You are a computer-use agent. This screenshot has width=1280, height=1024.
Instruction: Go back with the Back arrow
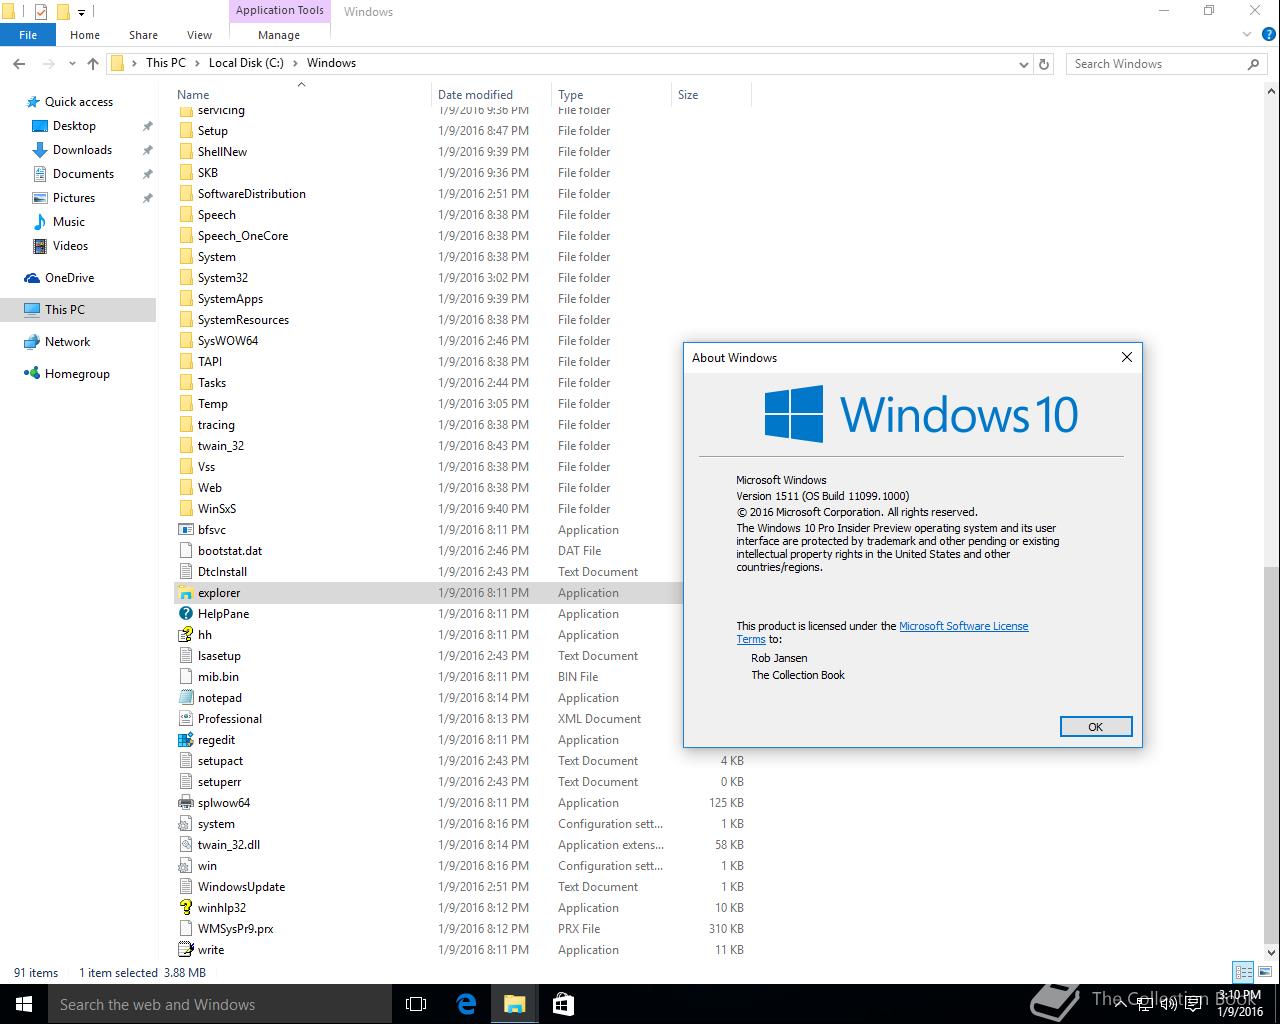coord(19,63)
